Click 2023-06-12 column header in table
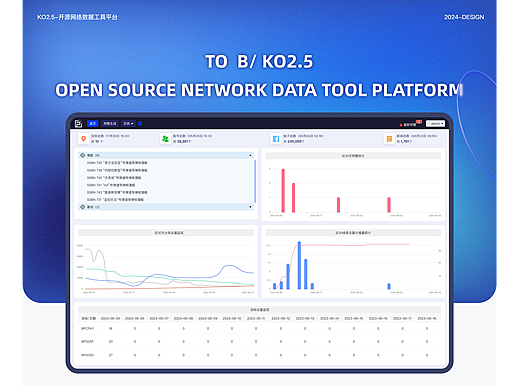This screenshot has height=390, width=520. (281, 319)
